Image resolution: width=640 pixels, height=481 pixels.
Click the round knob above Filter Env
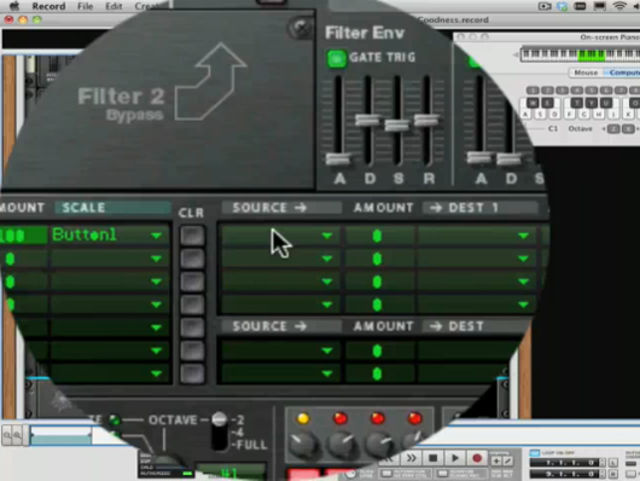tap(300, 28)
